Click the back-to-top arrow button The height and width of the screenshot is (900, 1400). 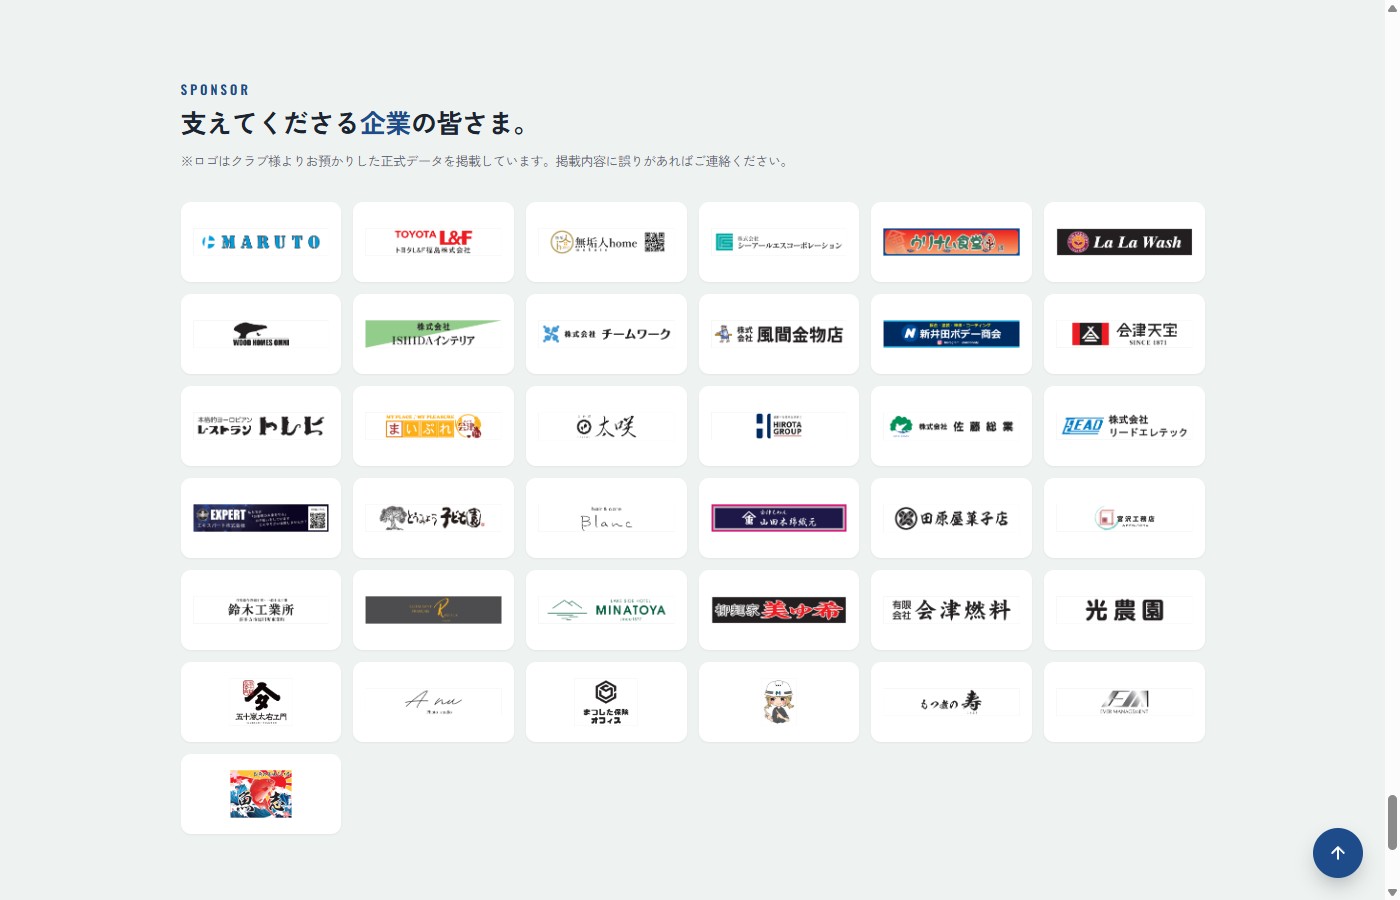tap(1338, 853)
